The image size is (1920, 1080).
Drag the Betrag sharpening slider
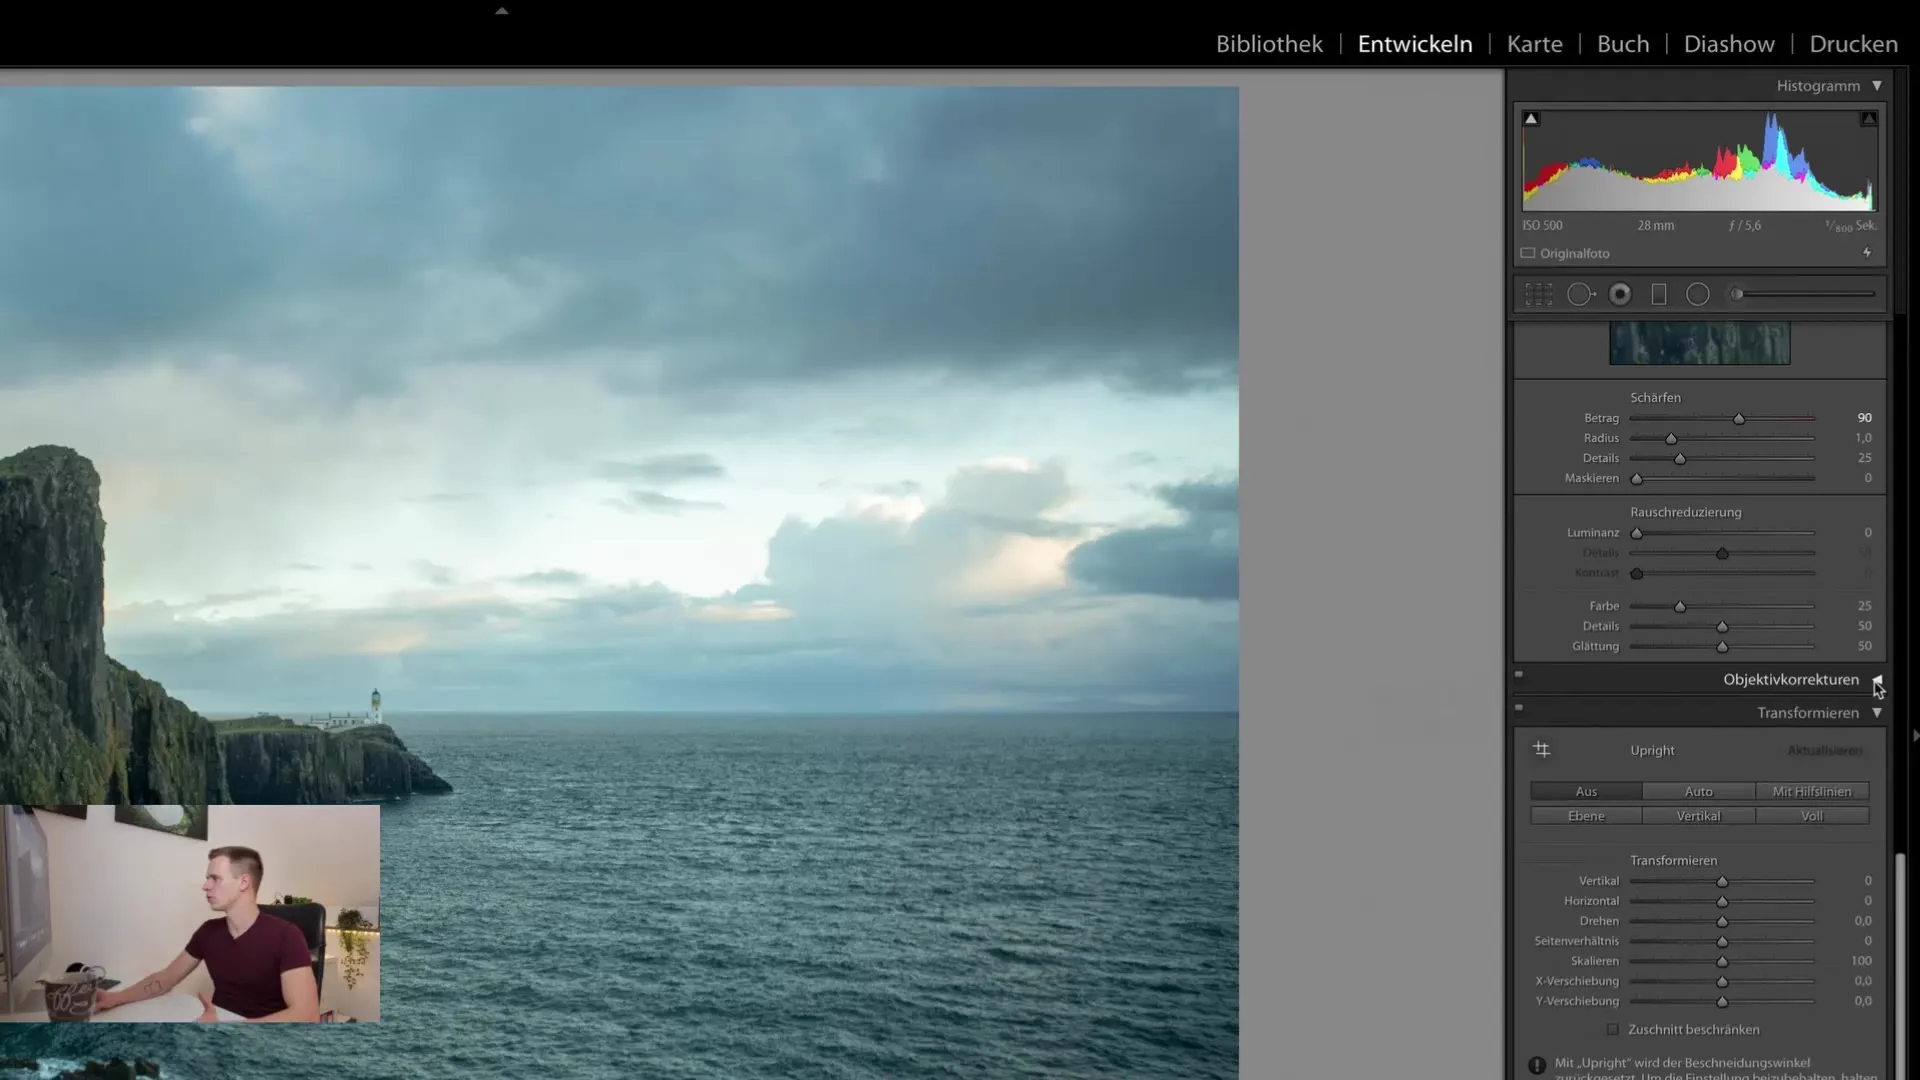1737,418
